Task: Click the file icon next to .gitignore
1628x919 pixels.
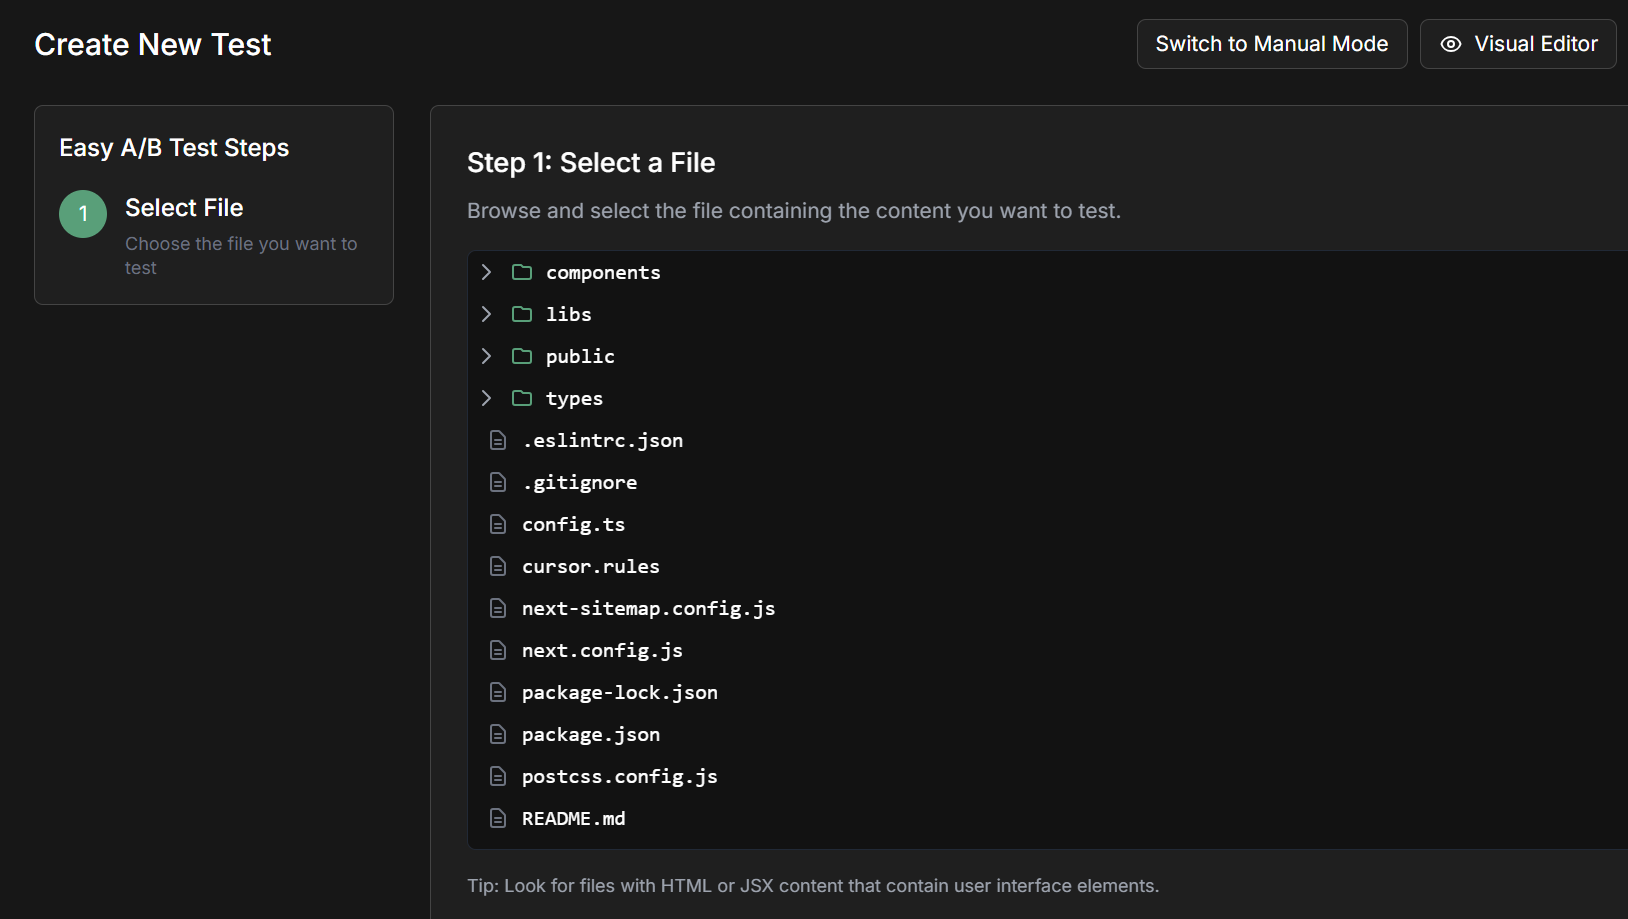Action: point(498,481)
